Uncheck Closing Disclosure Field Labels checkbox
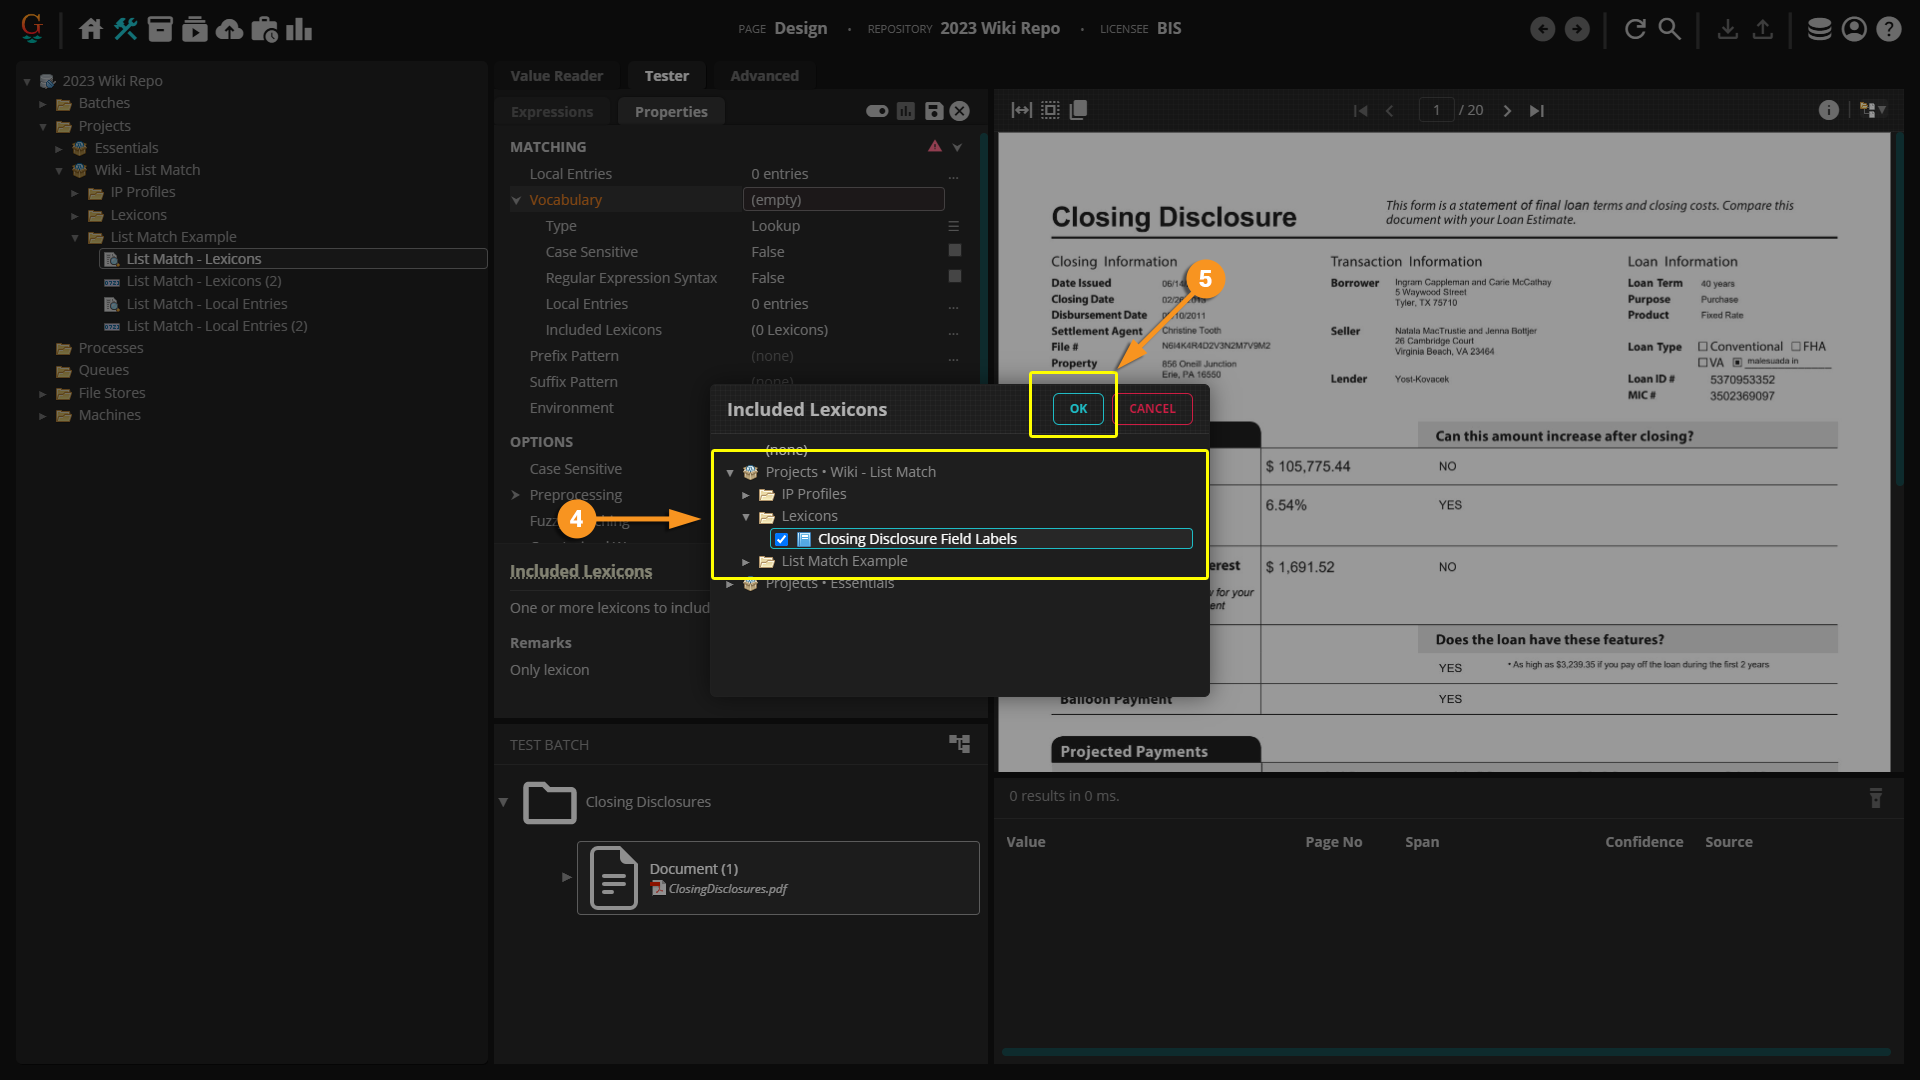 point(781,539)
